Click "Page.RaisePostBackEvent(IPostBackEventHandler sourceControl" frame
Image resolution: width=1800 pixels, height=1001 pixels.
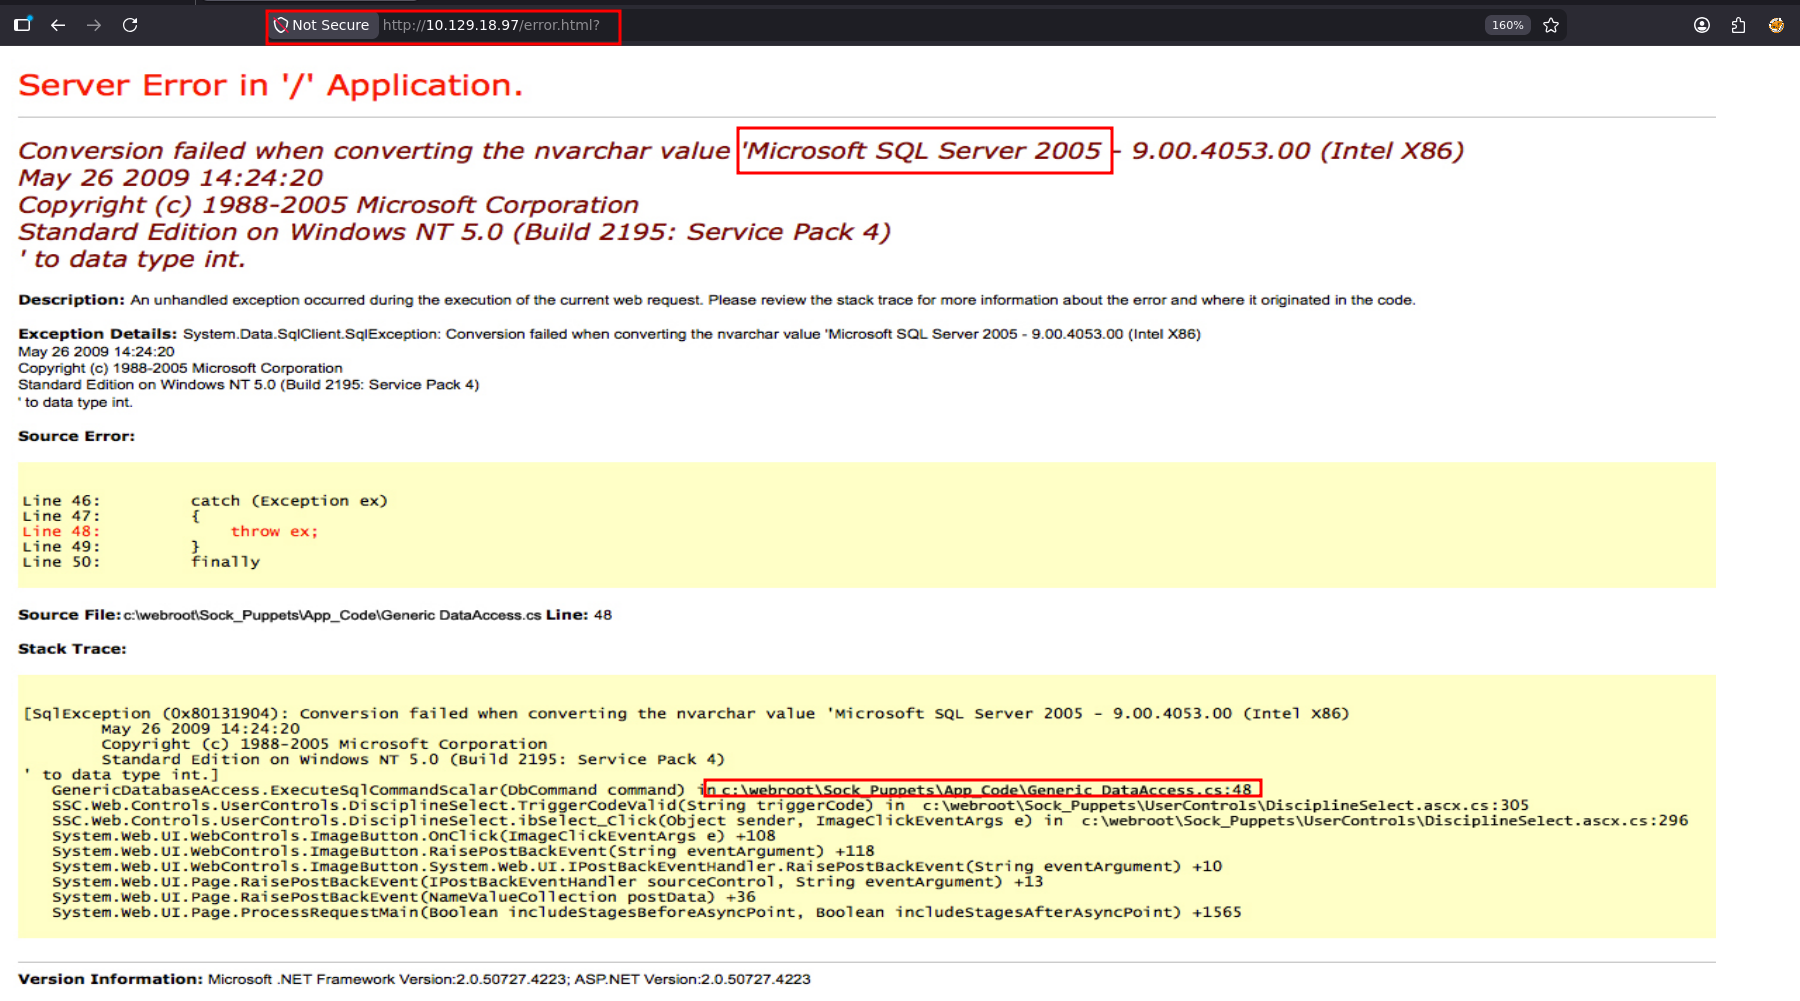(x=547, y=882)
